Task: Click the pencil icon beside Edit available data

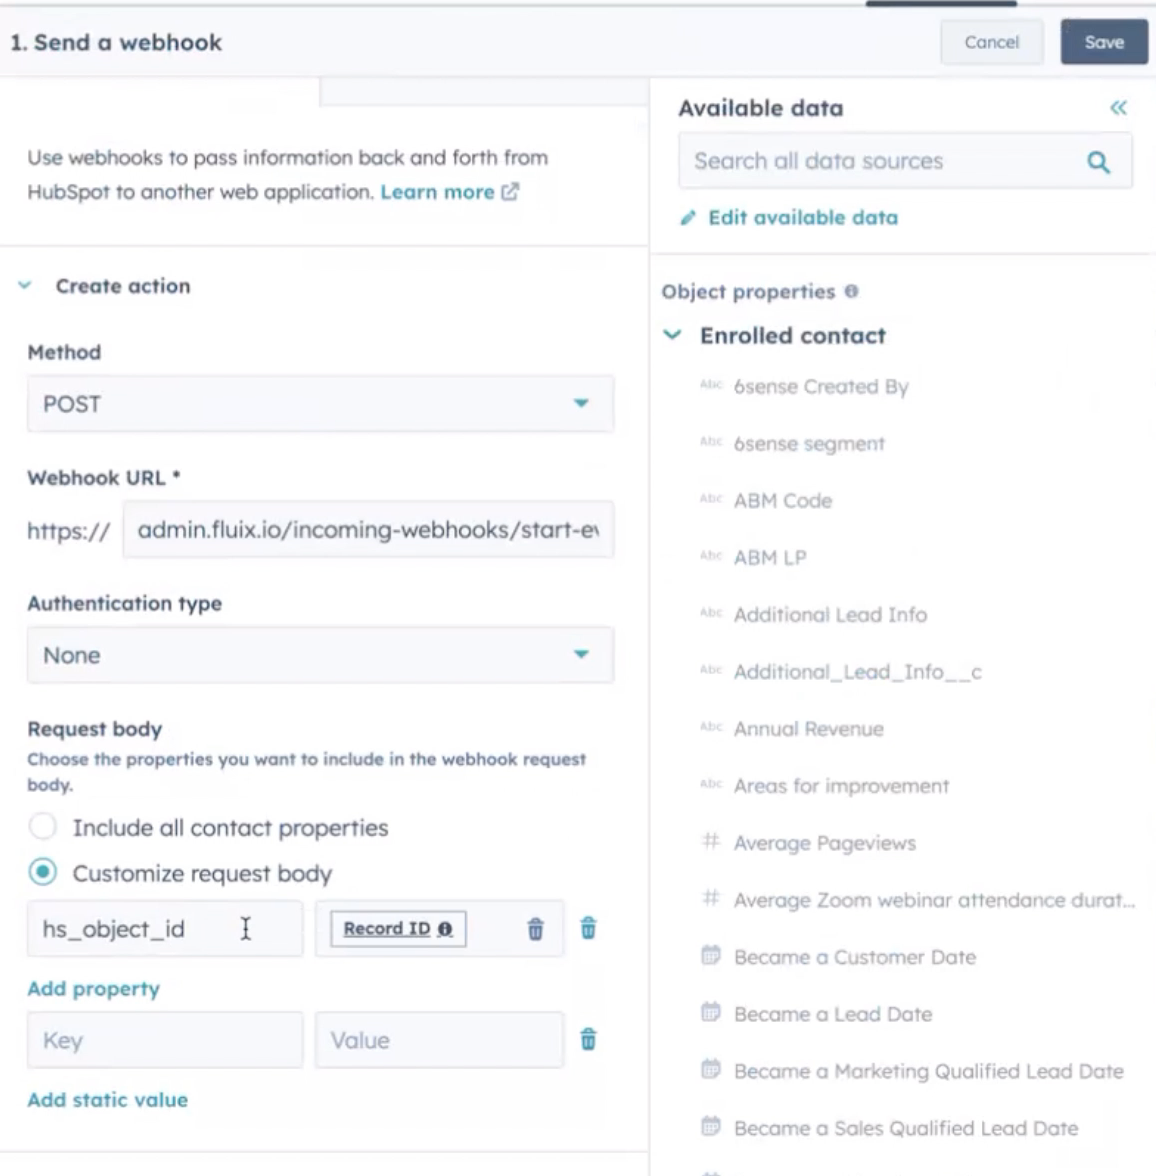Action: click(x=686, y=217)
